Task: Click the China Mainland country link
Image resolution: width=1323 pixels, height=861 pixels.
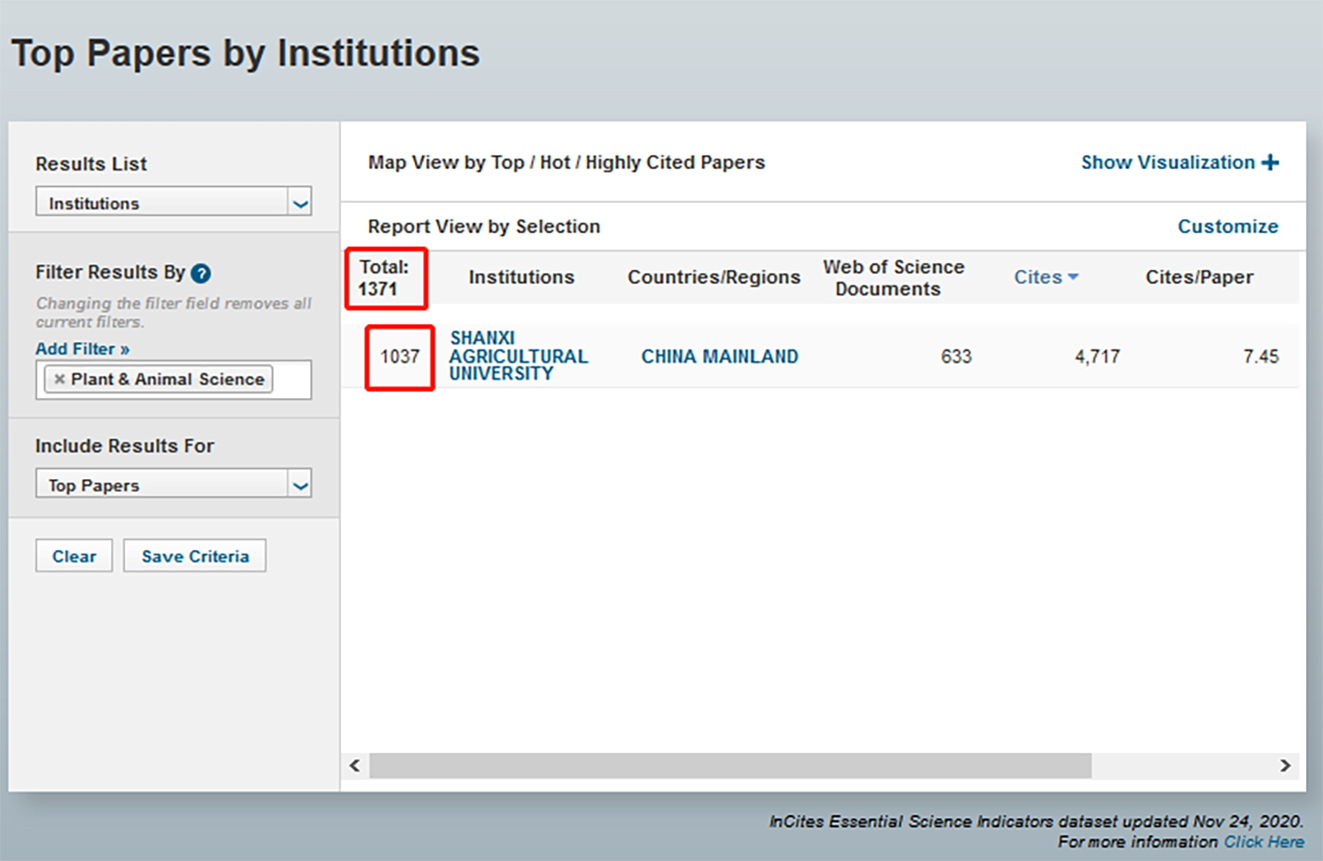Action: click(719, 356)
